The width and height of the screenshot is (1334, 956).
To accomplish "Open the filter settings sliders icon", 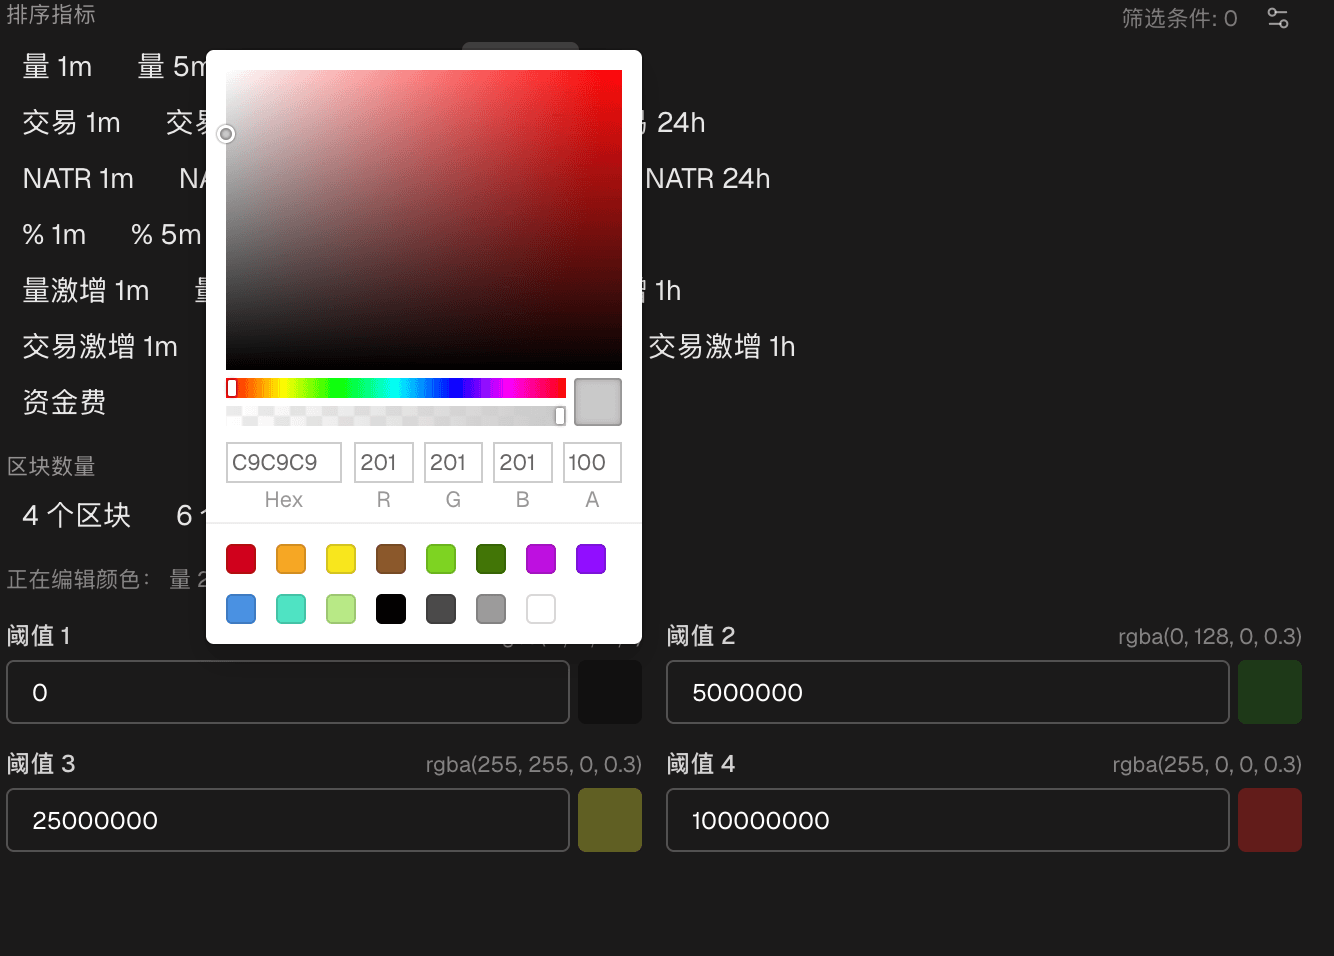I will click(x=1278, y=18).
